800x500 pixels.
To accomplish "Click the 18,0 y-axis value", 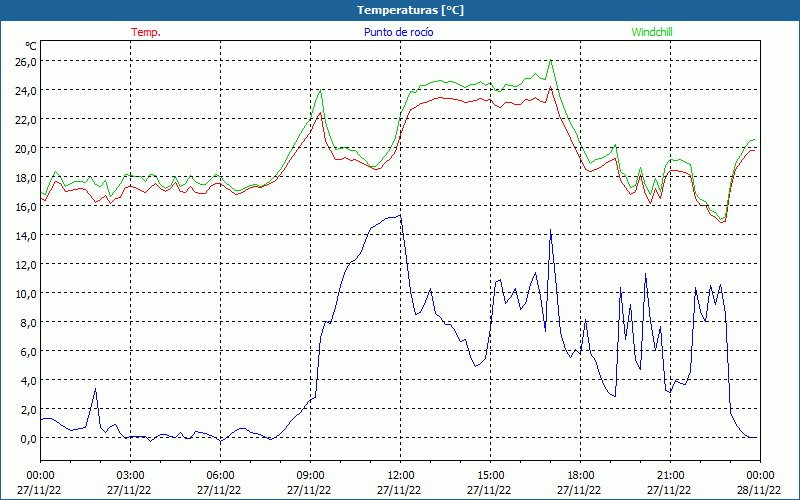I will point(26,177).
